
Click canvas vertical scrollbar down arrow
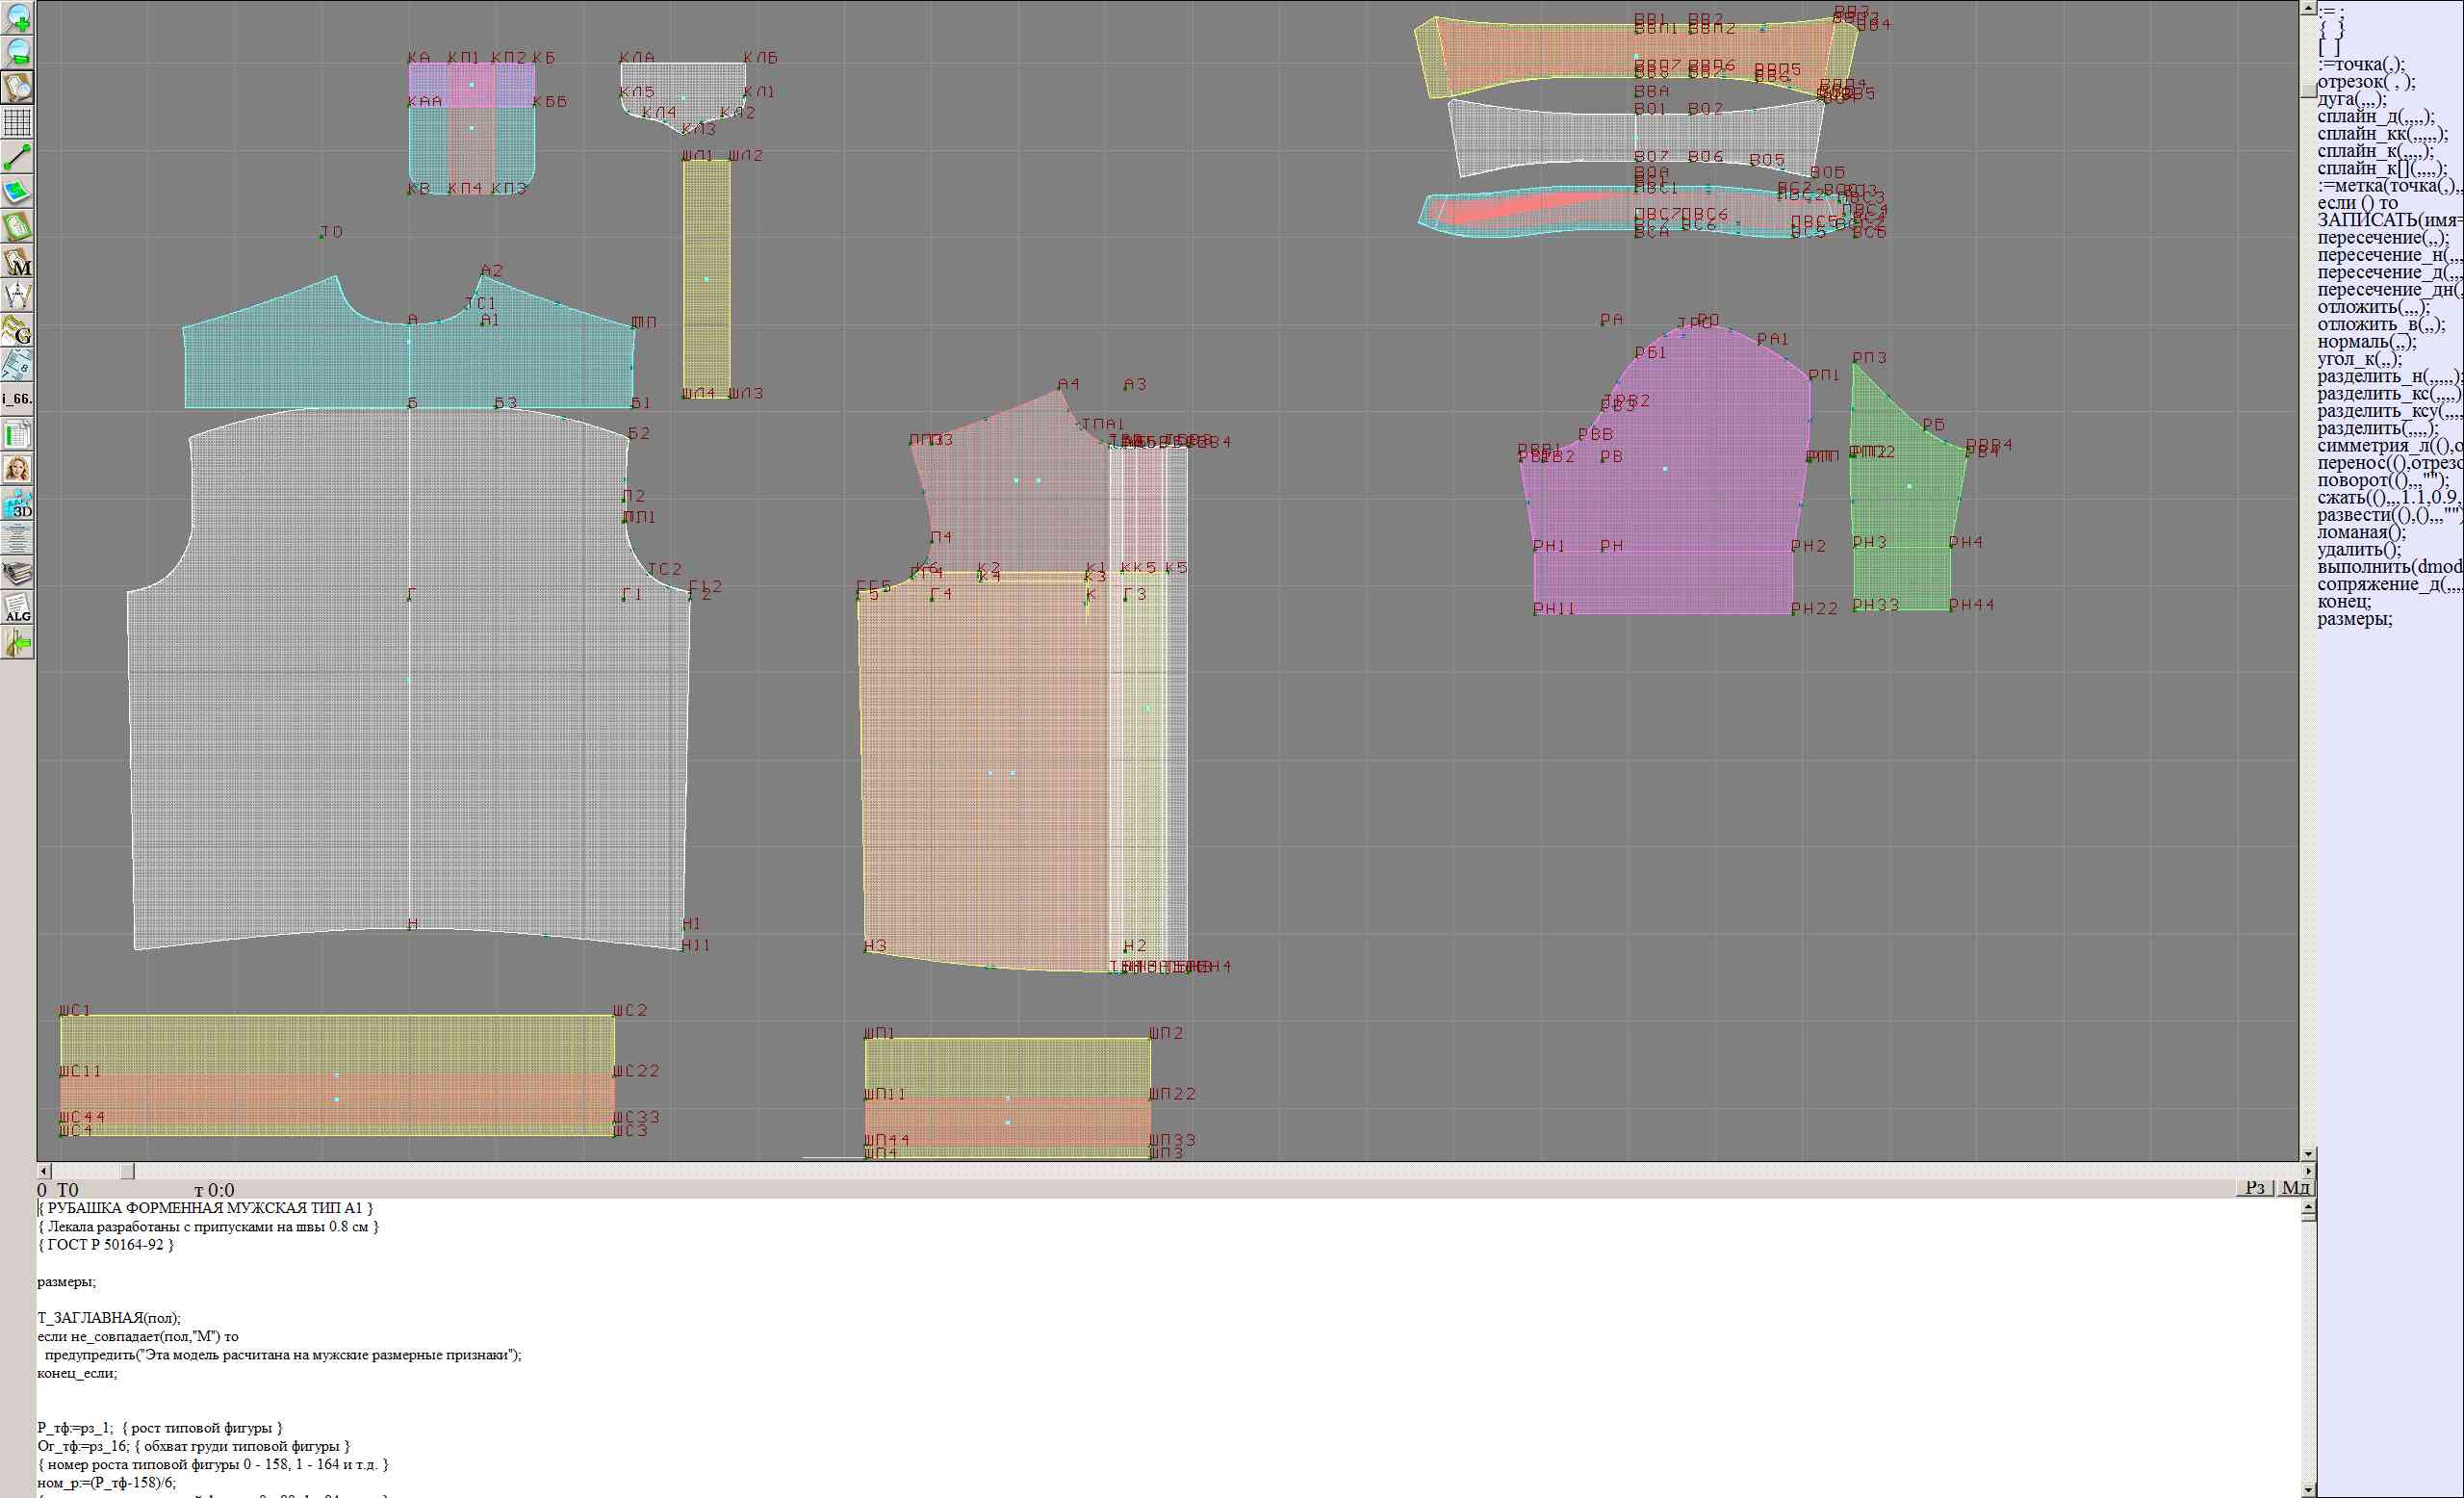click(x=2308, y=1153)
